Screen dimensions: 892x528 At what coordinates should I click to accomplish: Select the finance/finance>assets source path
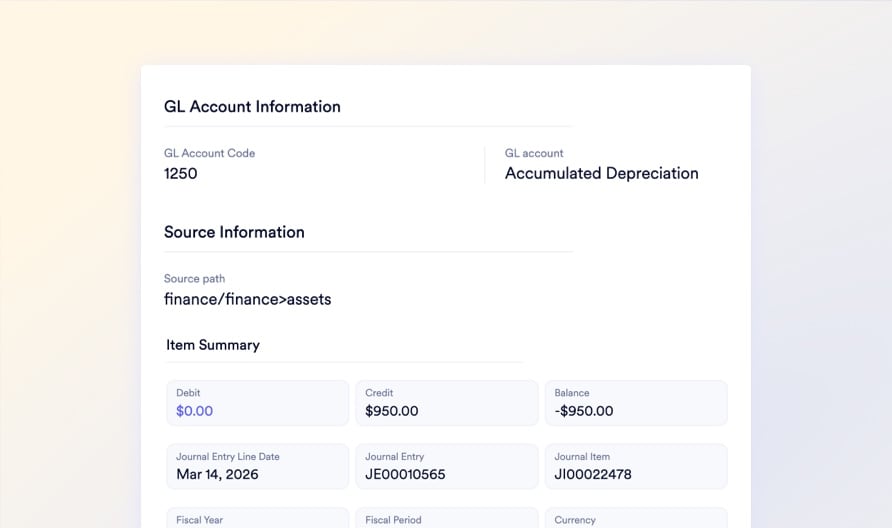click(x=247, y=298)
